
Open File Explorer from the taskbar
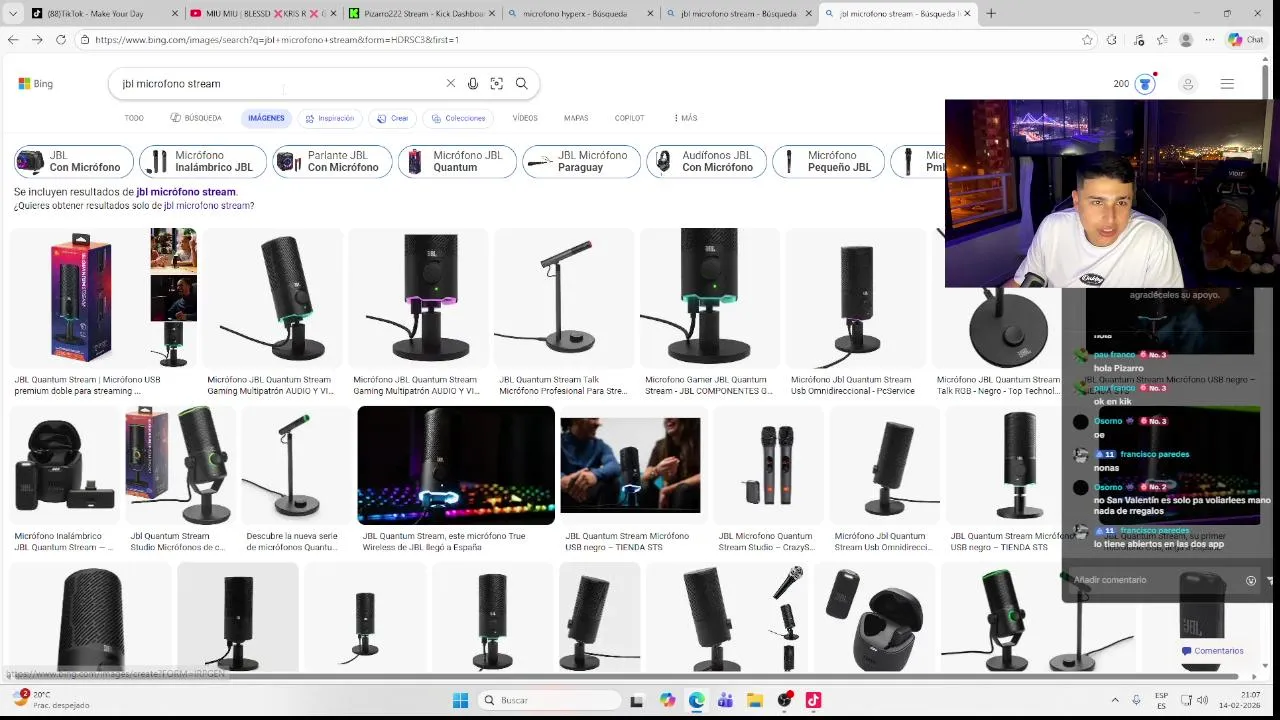755,700
